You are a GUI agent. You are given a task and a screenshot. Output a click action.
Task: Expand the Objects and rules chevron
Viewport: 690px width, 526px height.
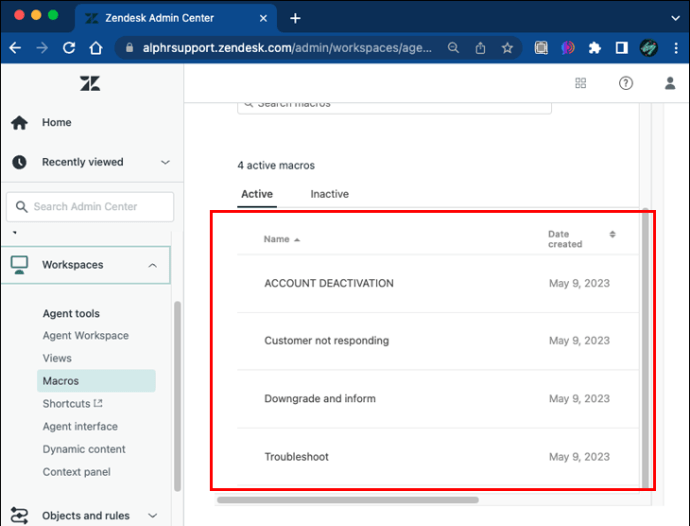[x=153, y=515]
